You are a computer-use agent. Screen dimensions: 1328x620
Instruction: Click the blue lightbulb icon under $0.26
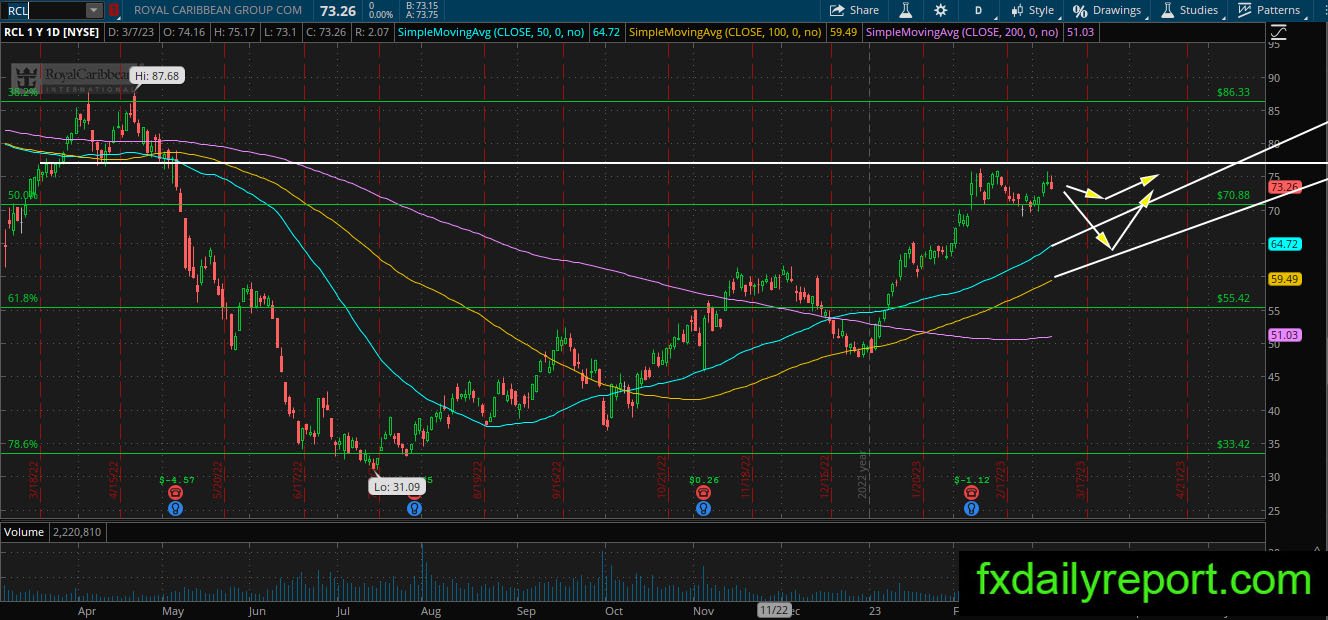pyautogui.click(x=705, y=508)
